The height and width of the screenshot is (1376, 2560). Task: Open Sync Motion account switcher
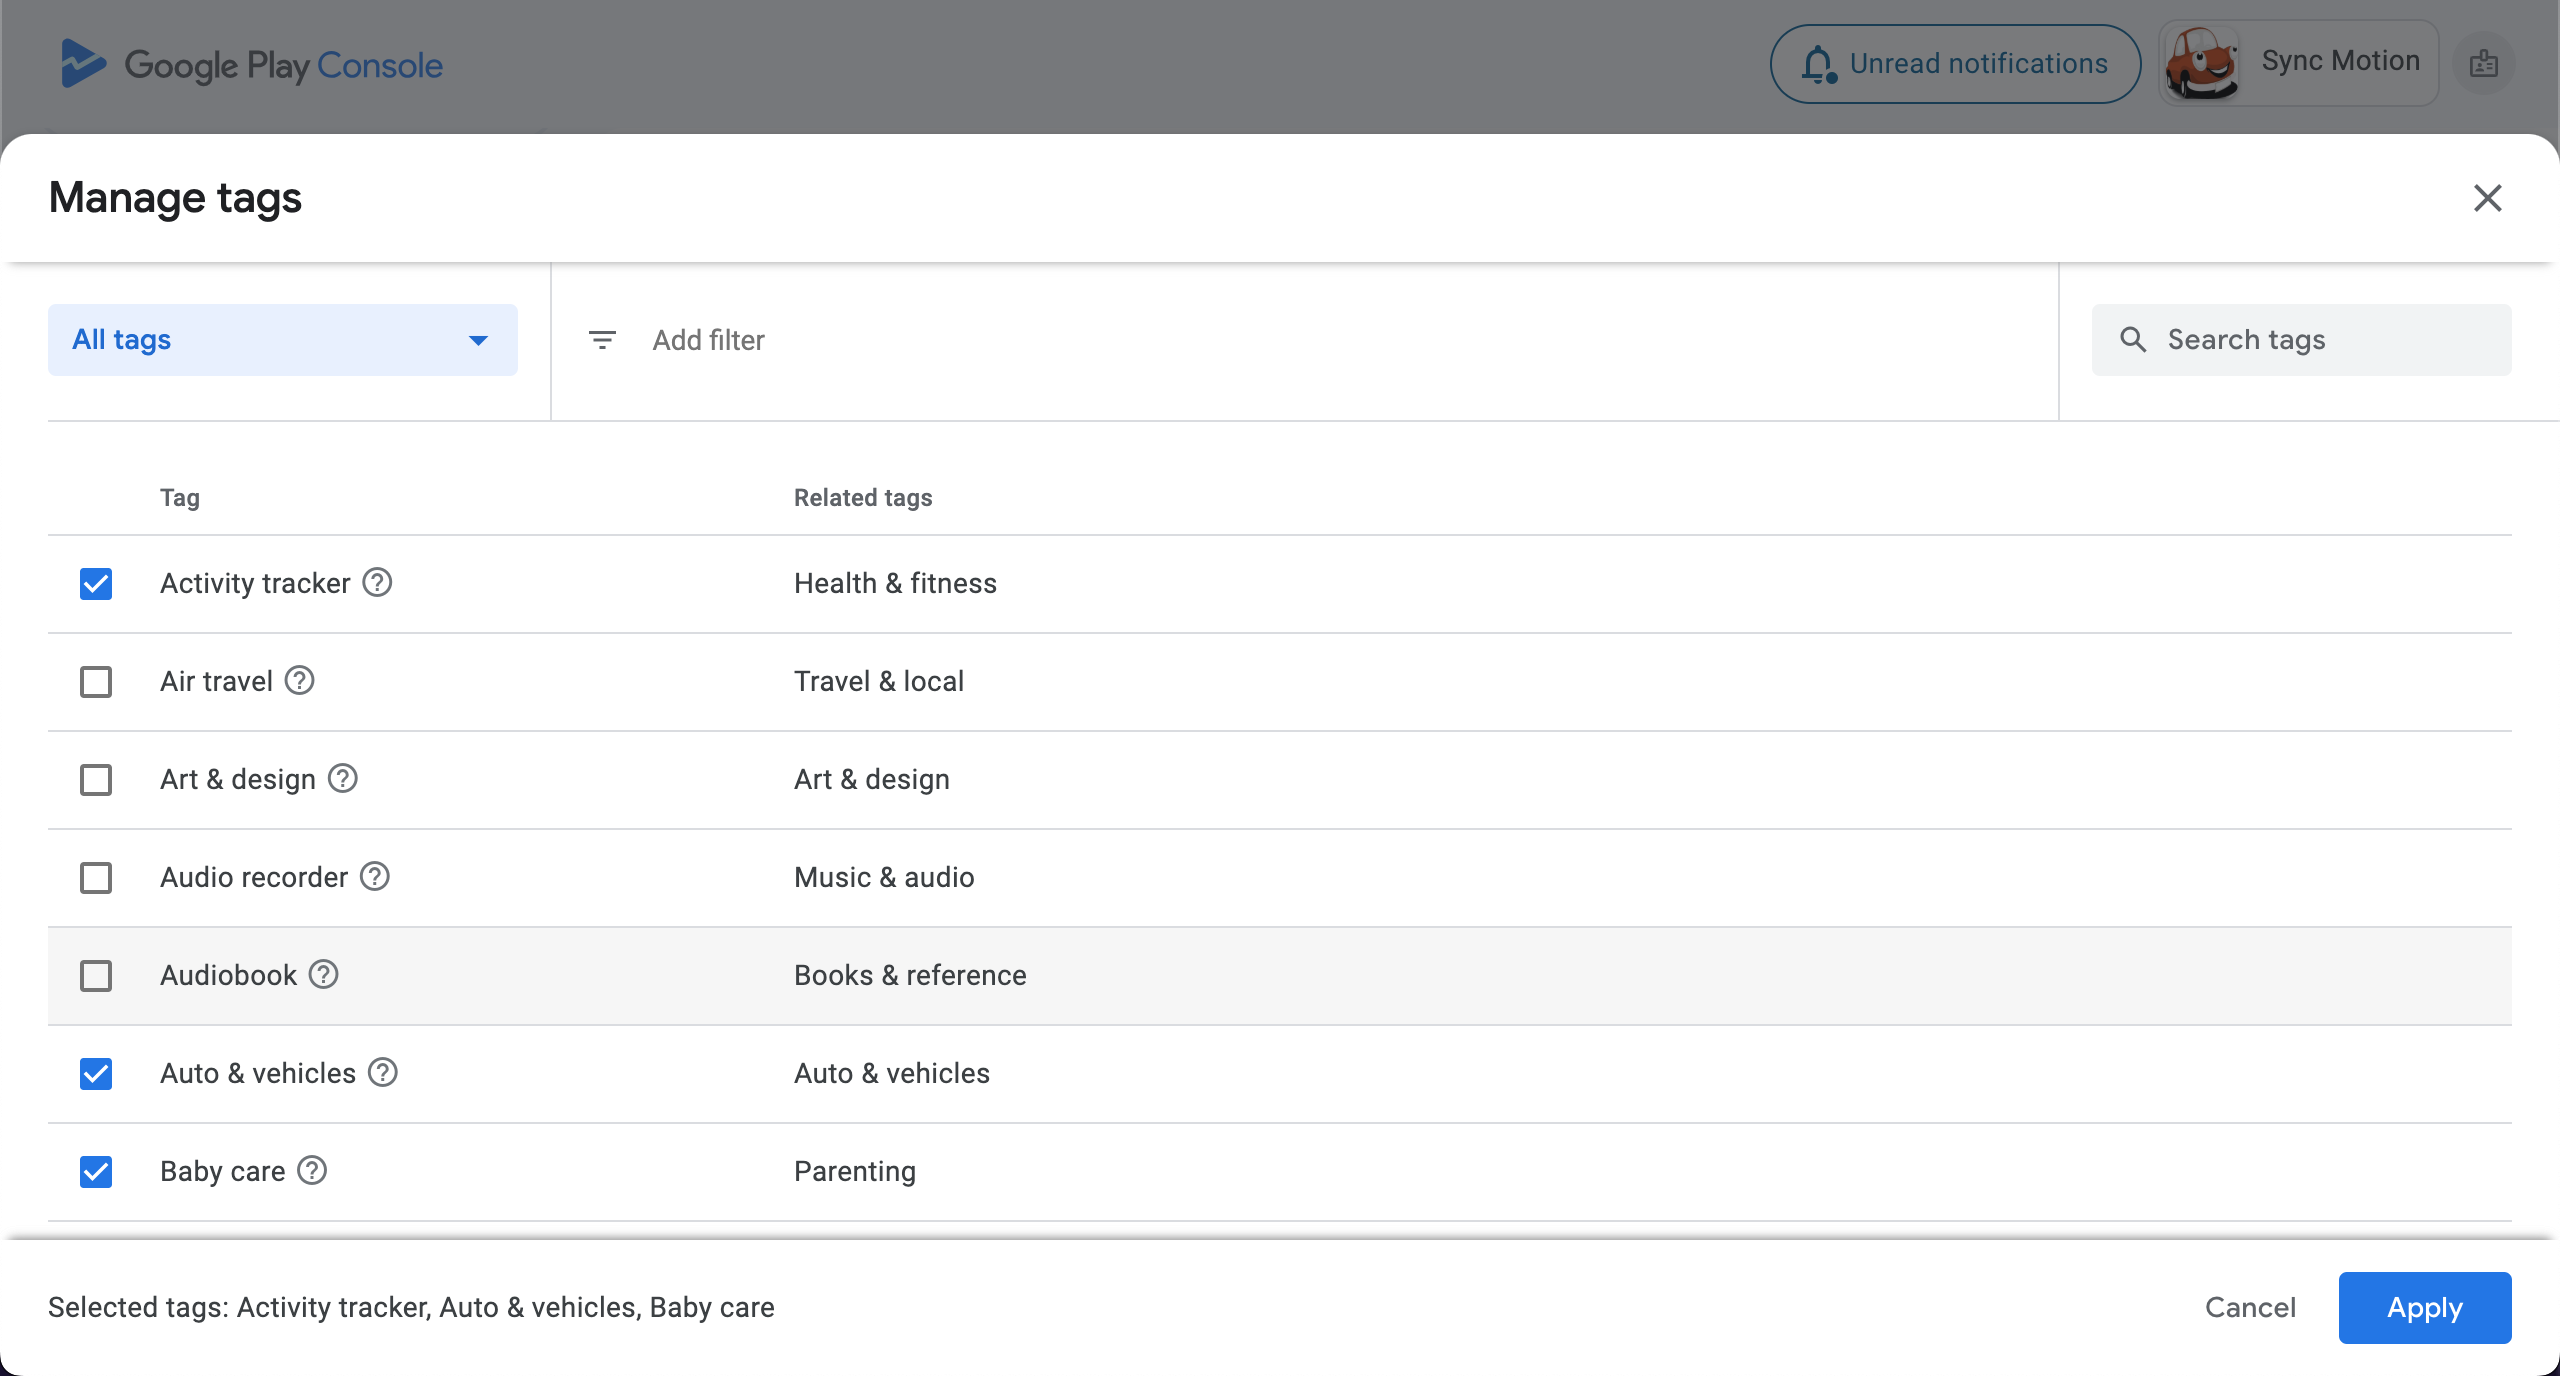2299,63
